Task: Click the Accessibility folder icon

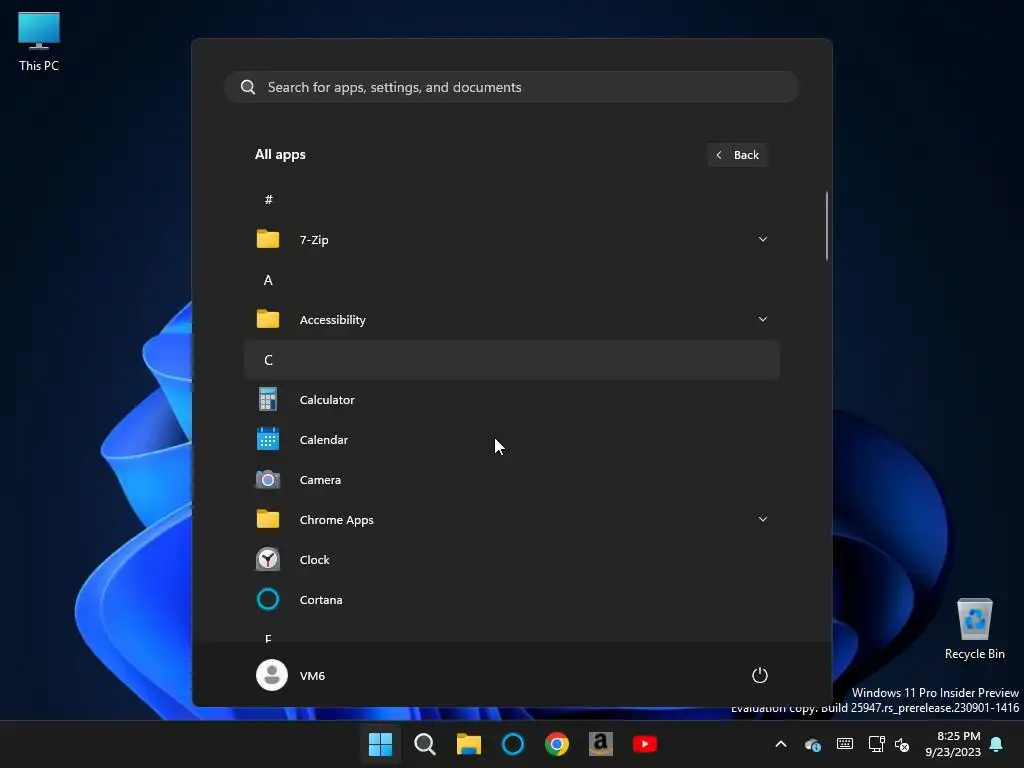Action: tap(268, 319)
